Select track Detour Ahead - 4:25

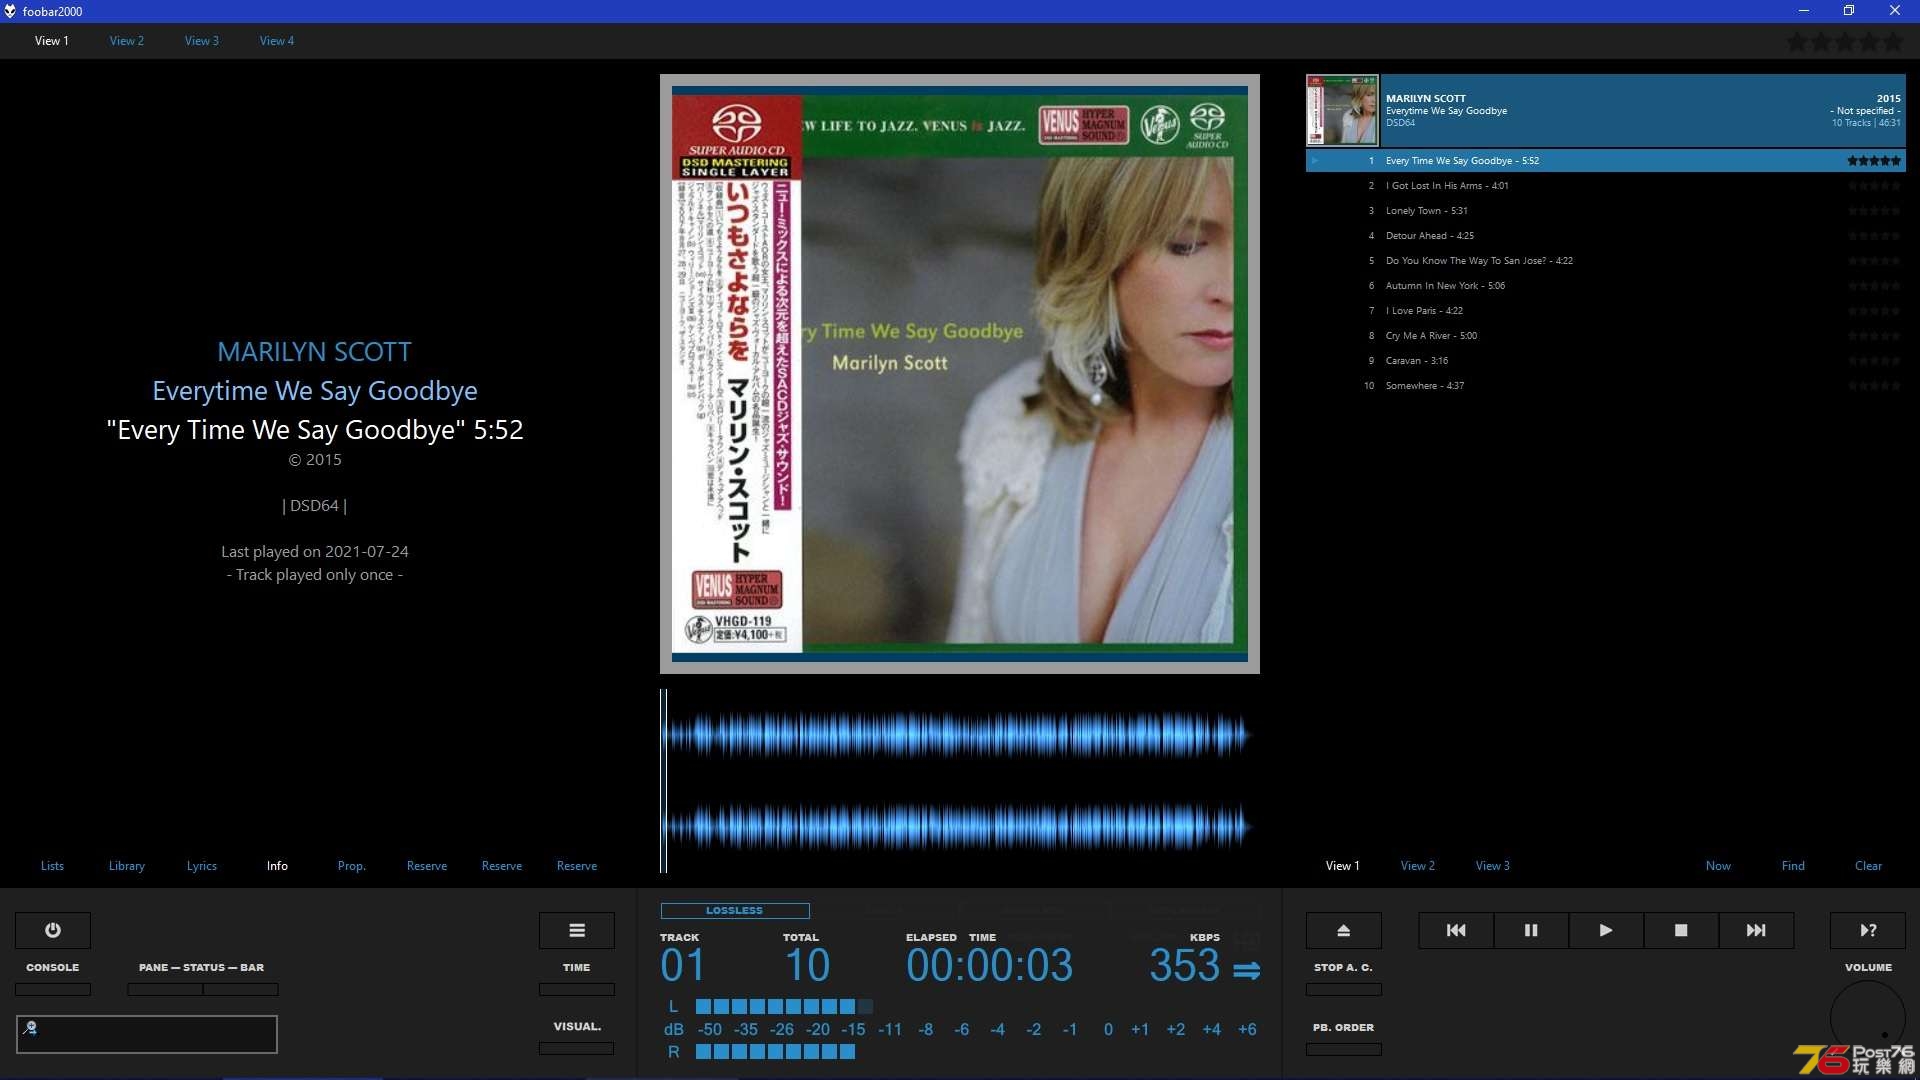[x=1605, y=236]
